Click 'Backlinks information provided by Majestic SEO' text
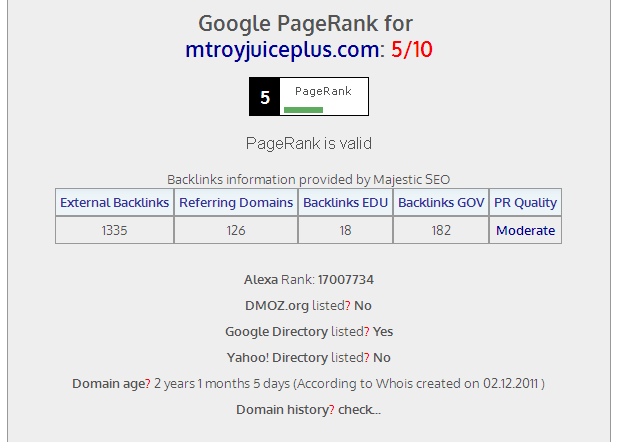 pos(308,179)
